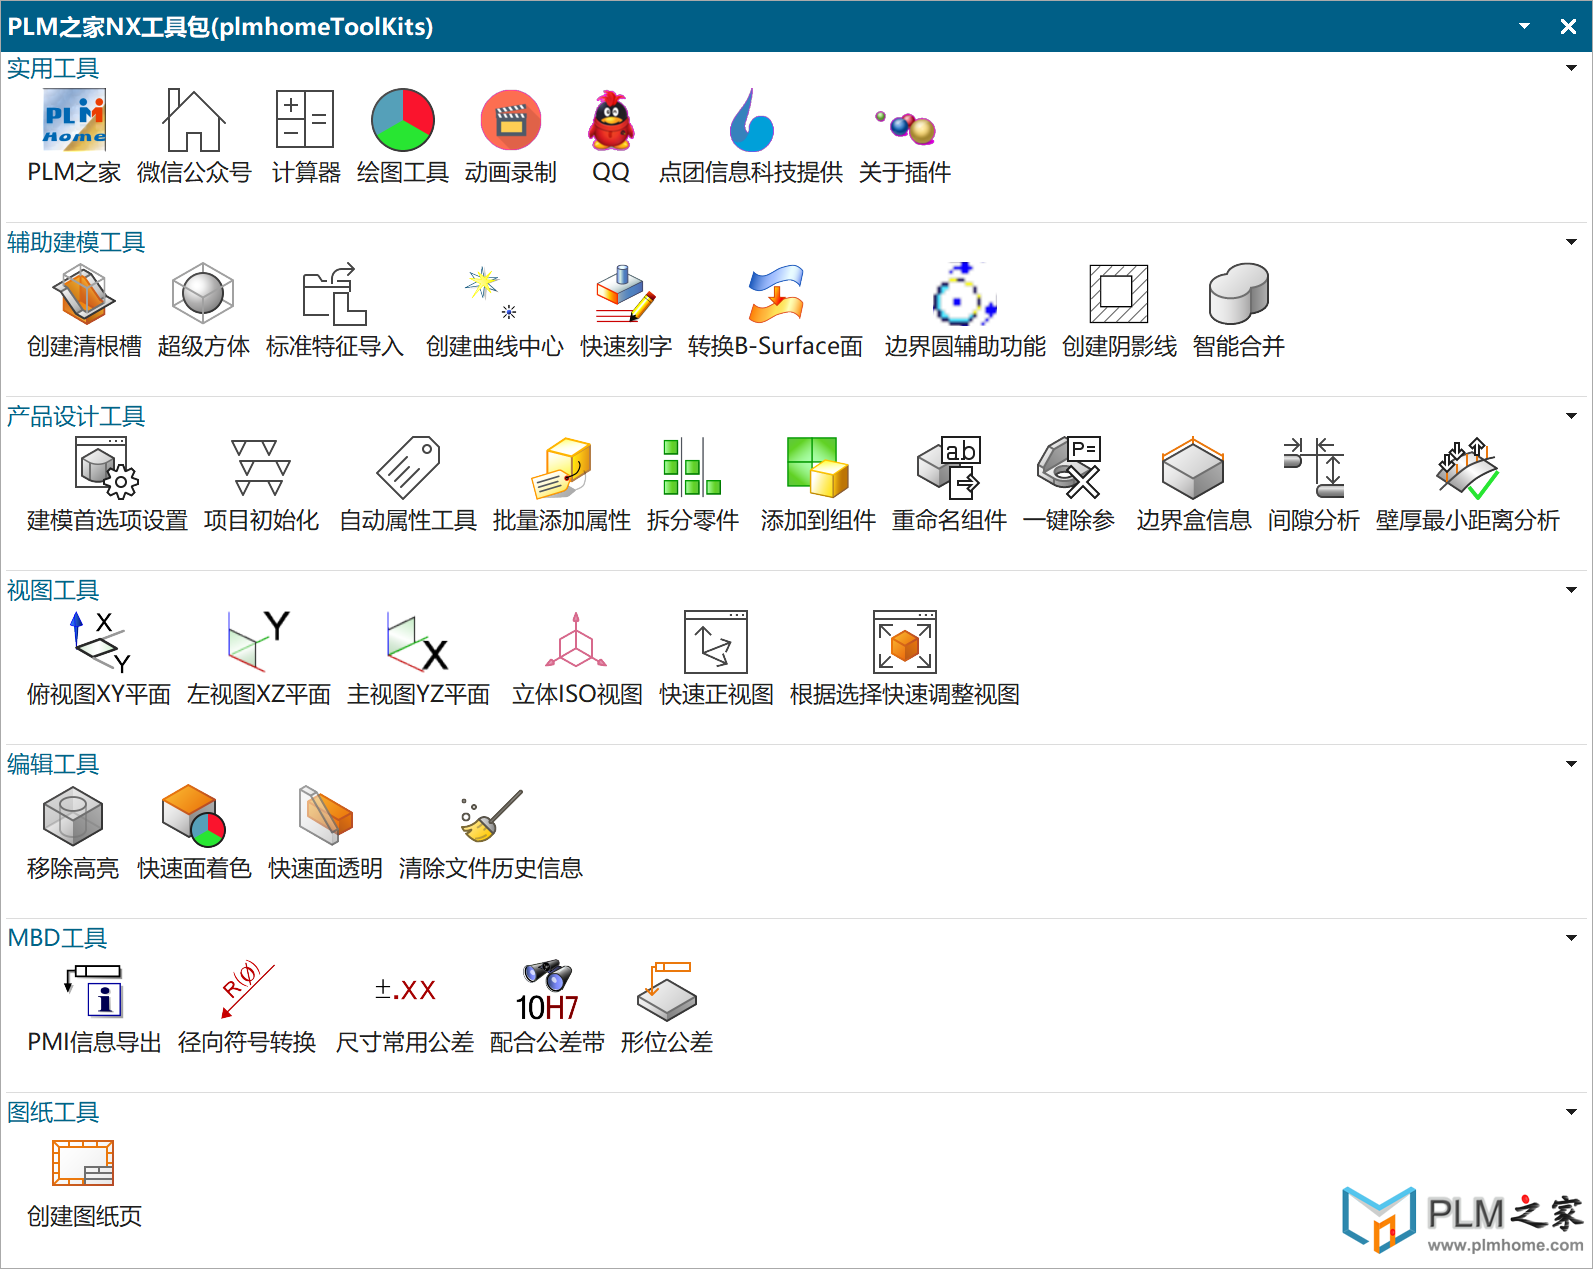Screen dimensions: 1593x1269
Task: Collapse the 辅助建模工具 section arrow
Action: (1571, 242)
